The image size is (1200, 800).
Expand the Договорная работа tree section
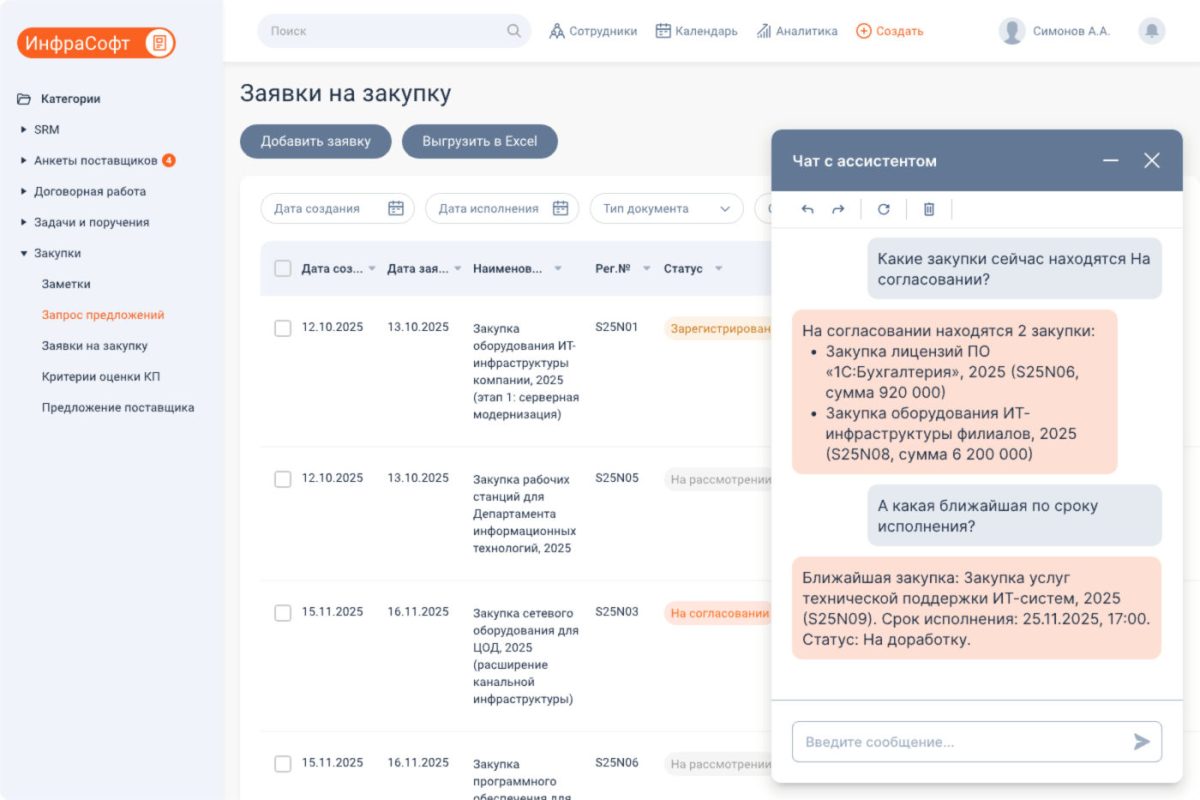point(24,191)
